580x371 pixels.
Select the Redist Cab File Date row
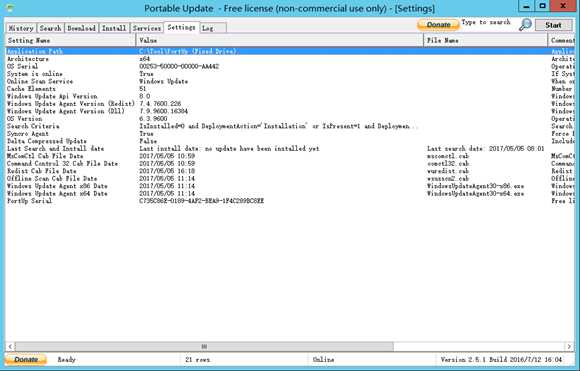tap(290, 171)
